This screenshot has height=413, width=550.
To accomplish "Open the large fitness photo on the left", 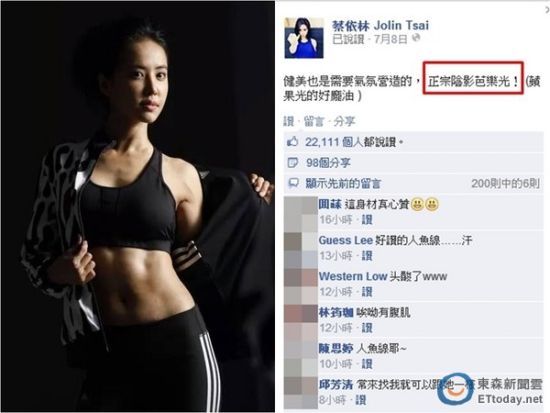I will pyautogui.click(x=138, y=206).
